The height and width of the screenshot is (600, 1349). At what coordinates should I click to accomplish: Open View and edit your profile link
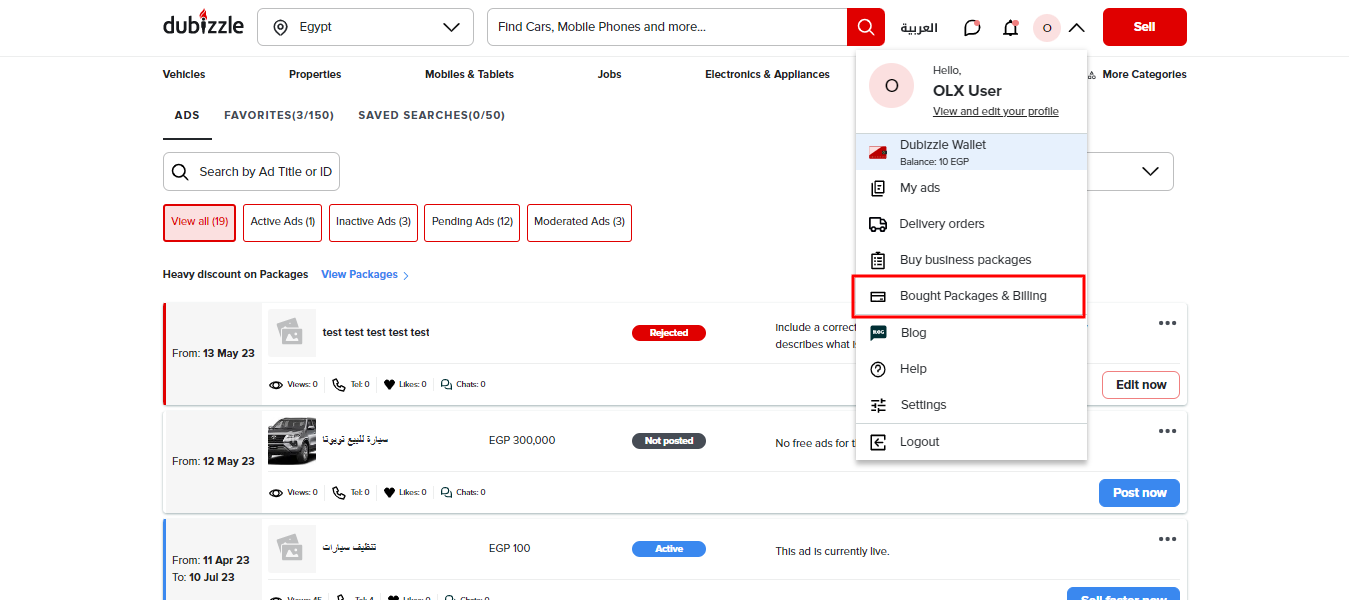coord(996,111)
